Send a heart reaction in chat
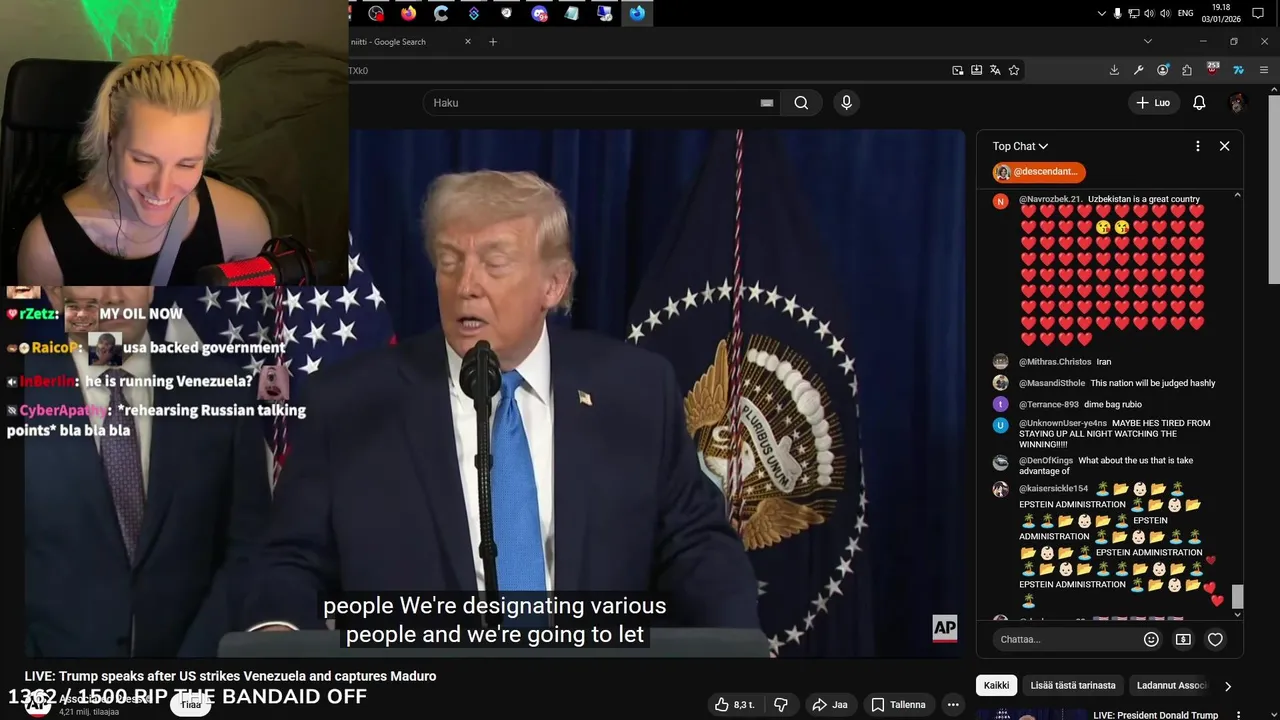 click(1215, 639)
